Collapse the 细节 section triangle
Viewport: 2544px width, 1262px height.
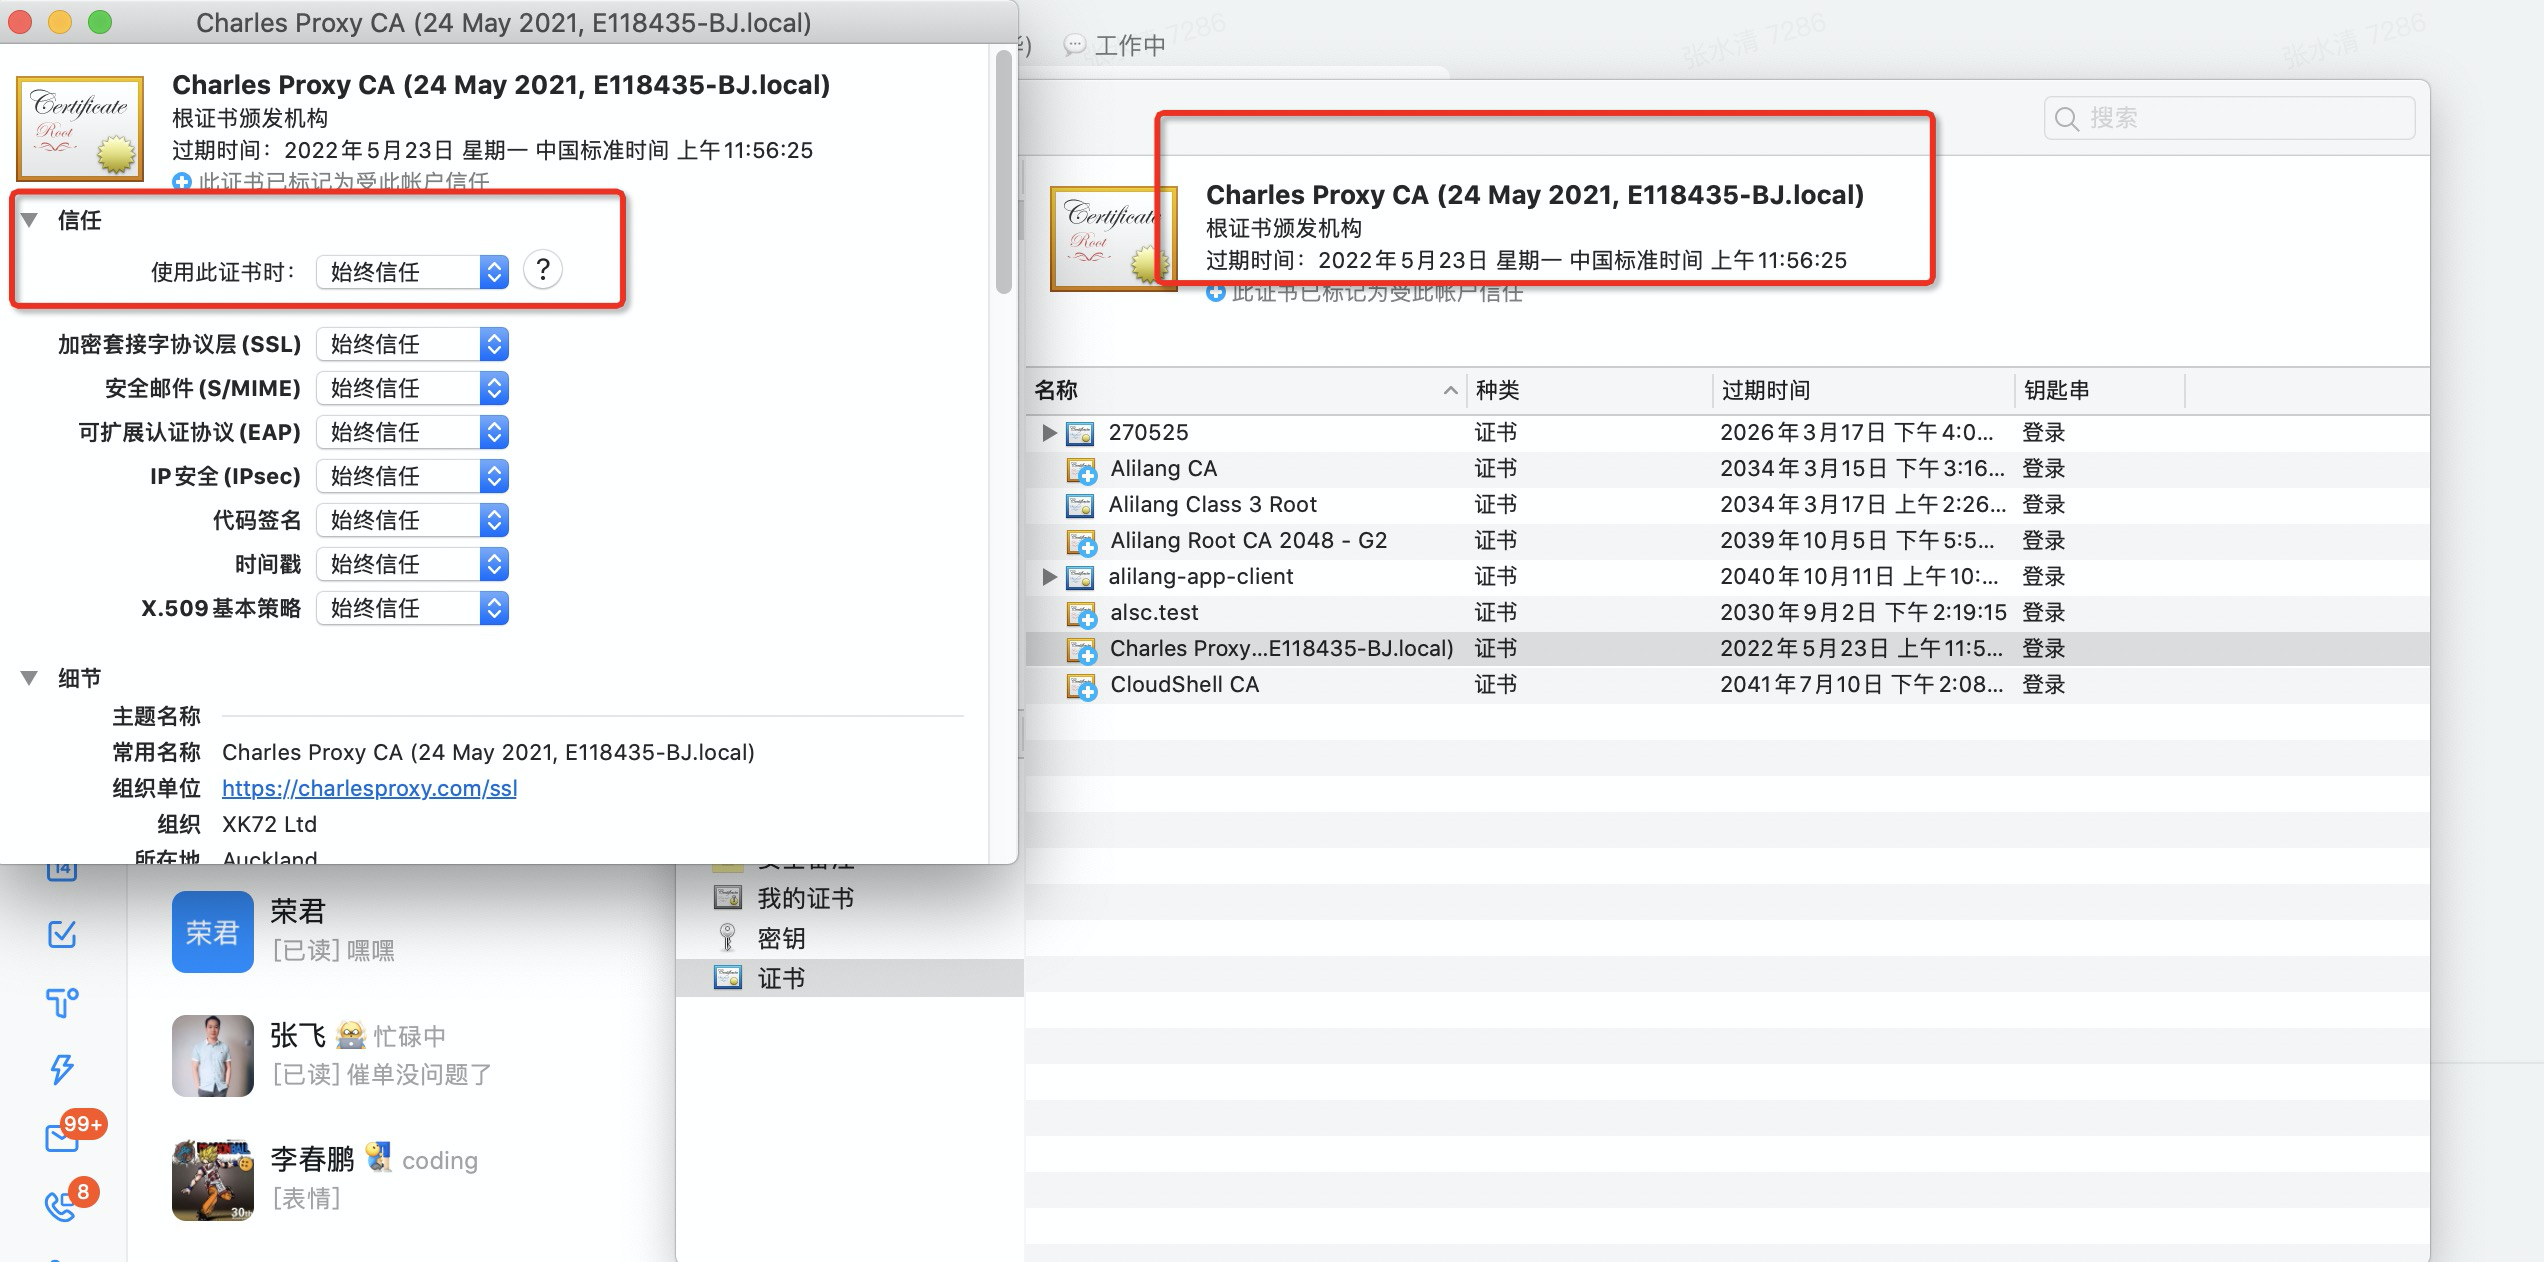point(30,678)
